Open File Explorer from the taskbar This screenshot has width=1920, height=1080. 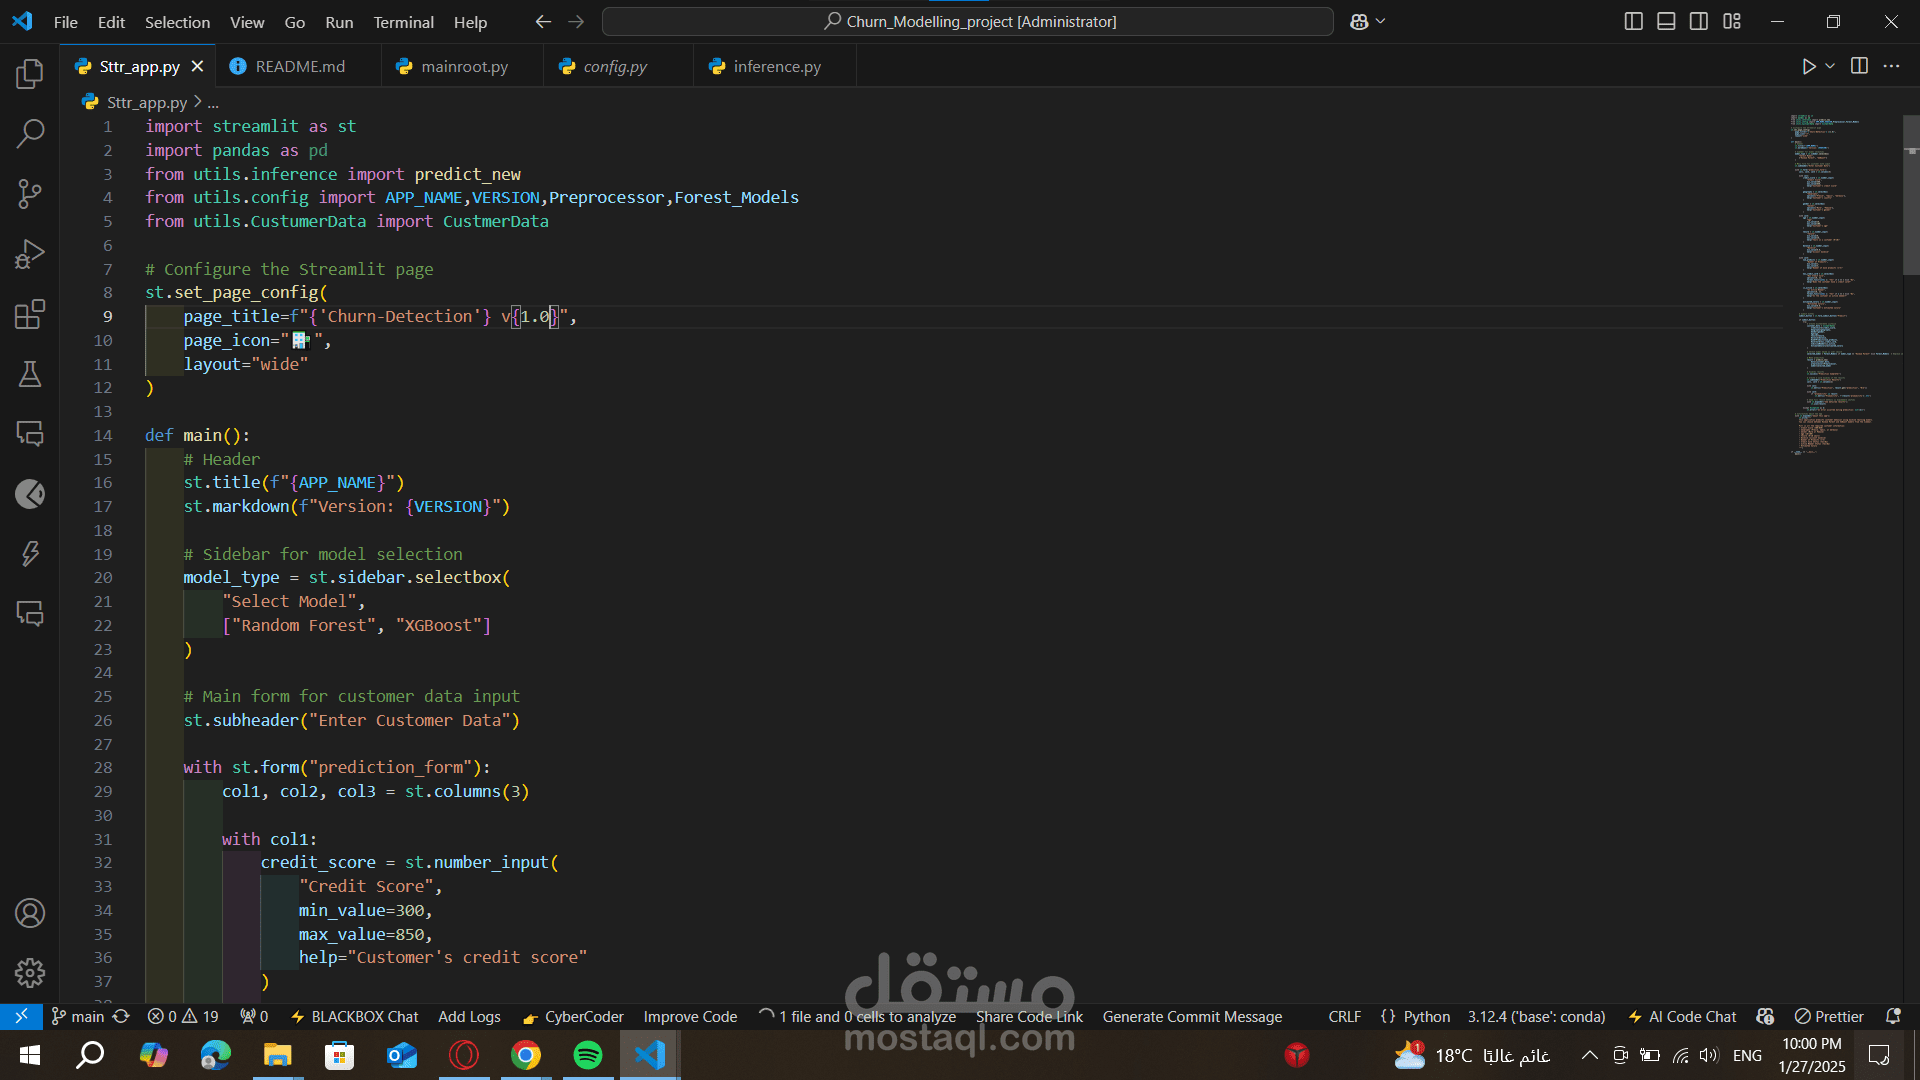click(x=277, y=1055)
